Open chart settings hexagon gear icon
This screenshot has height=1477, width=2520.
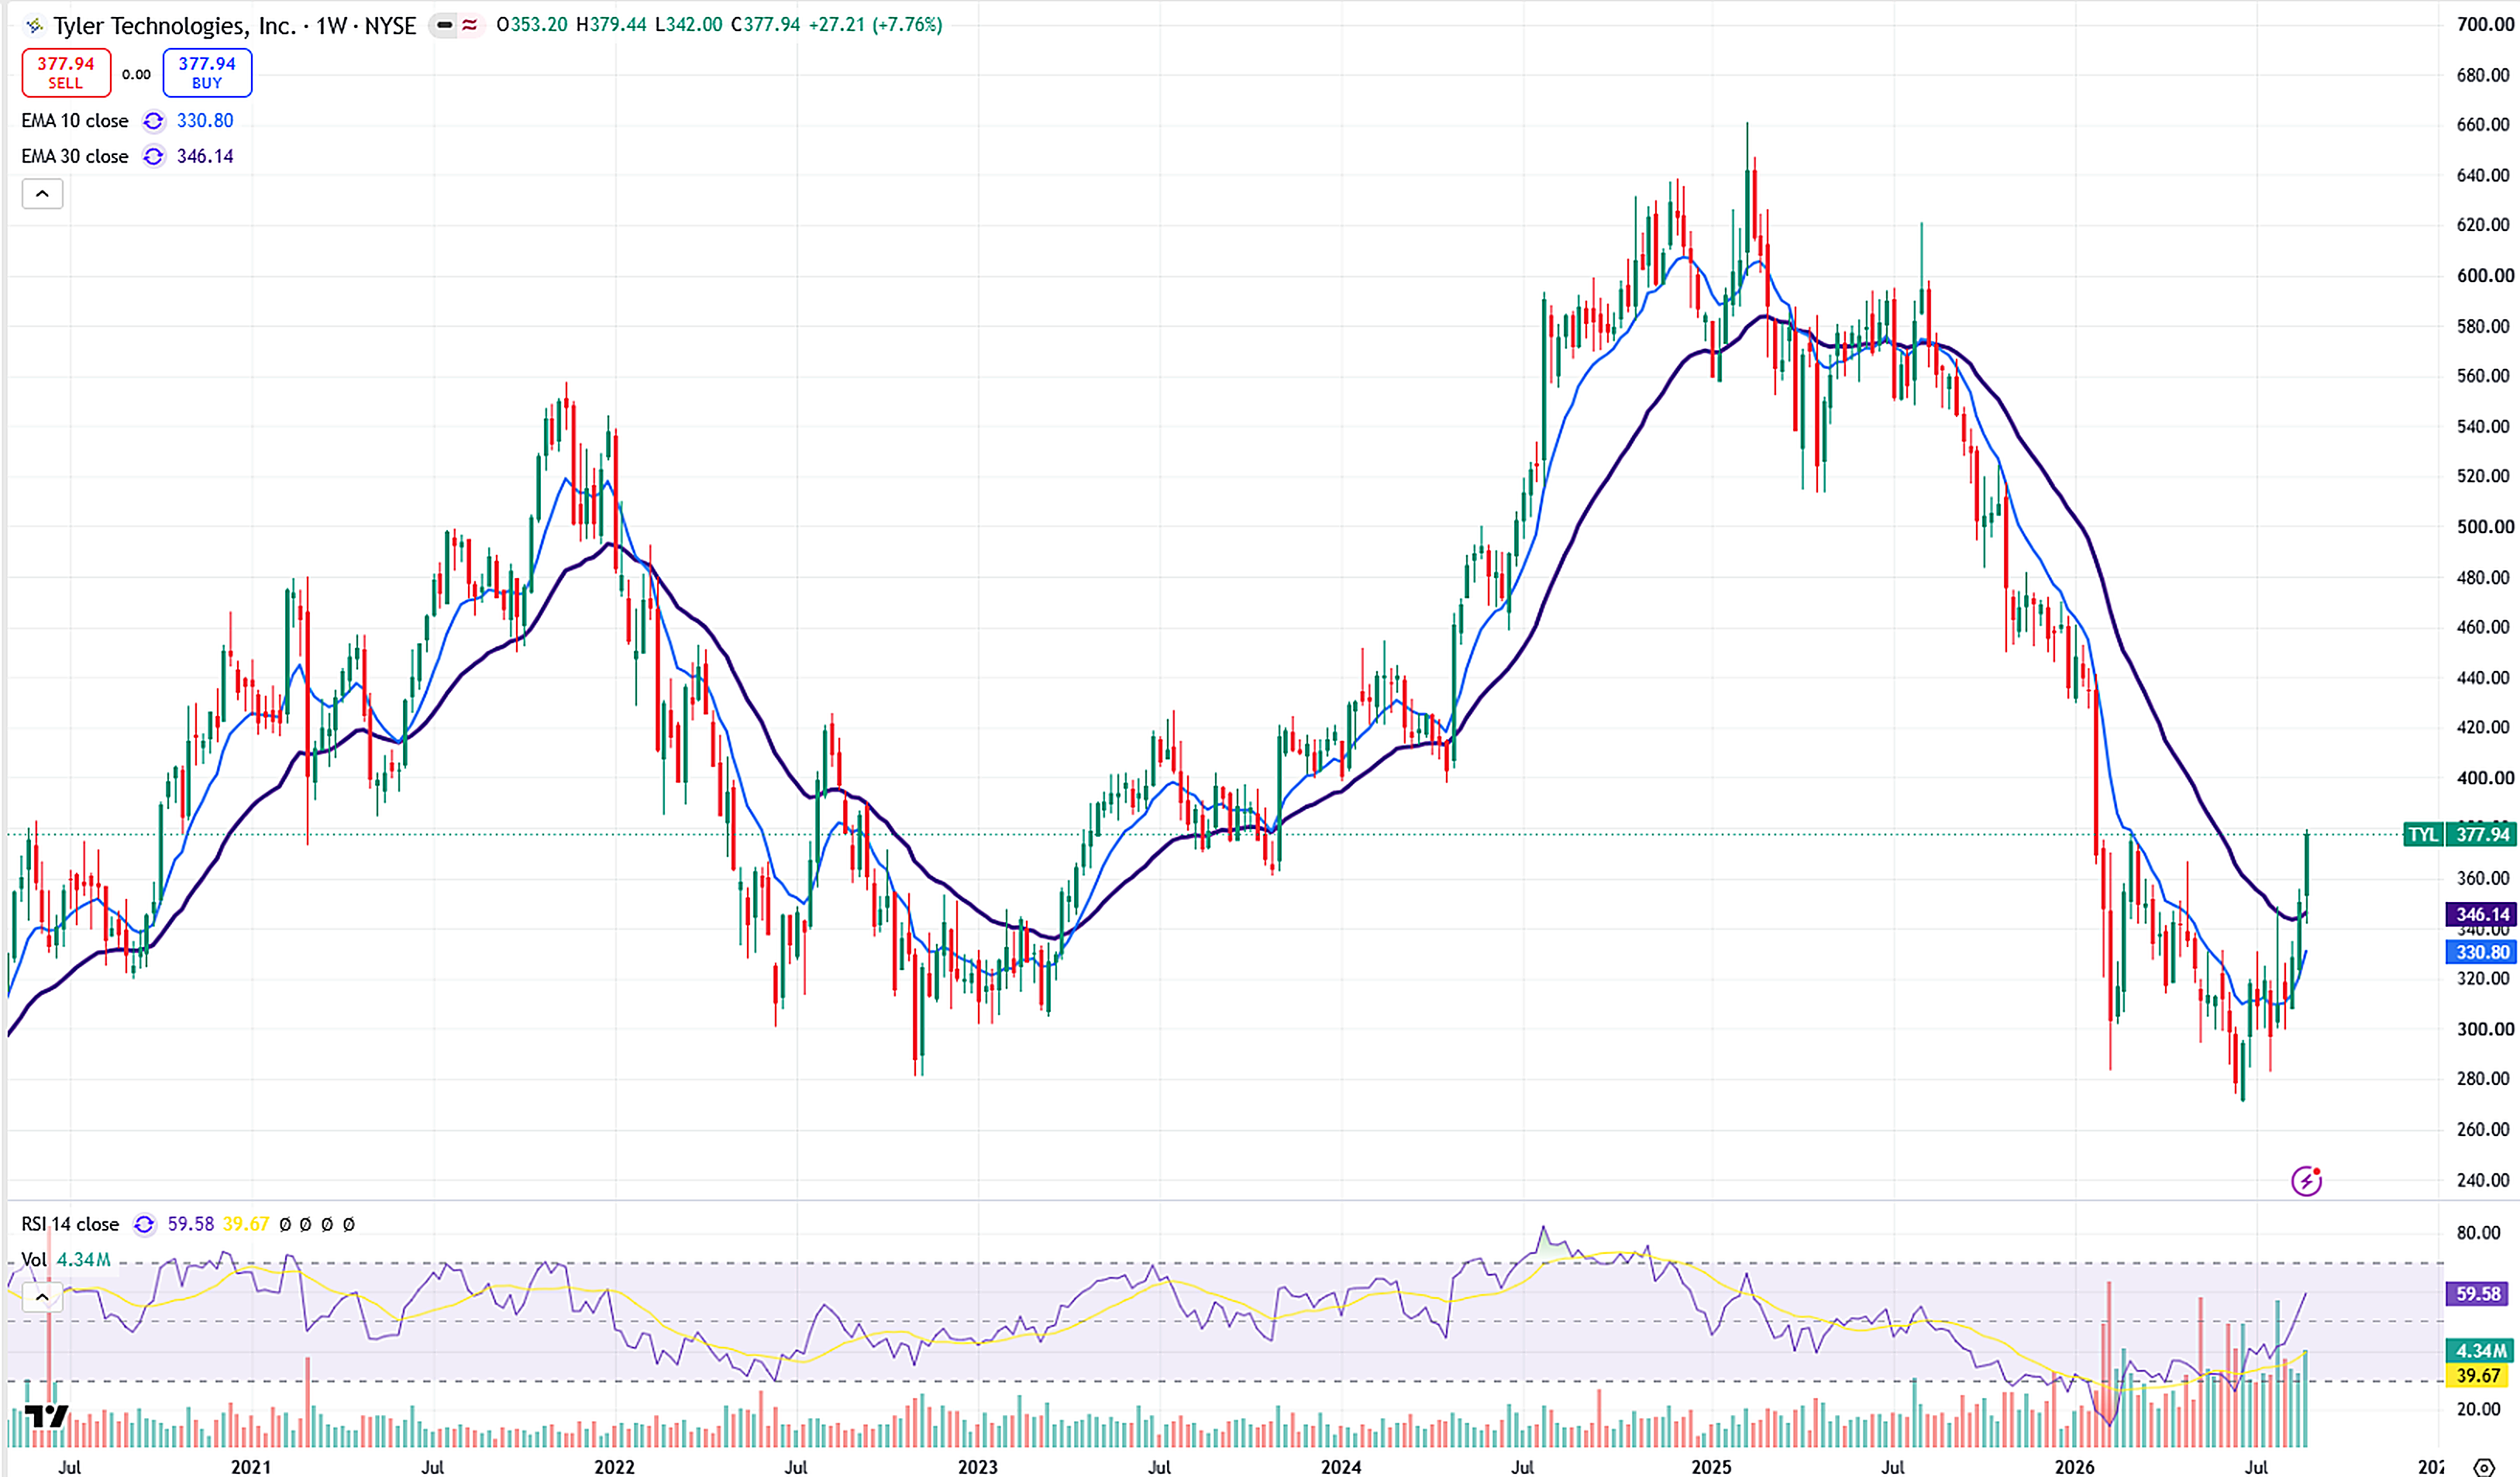click(x=2483, y=1467)
